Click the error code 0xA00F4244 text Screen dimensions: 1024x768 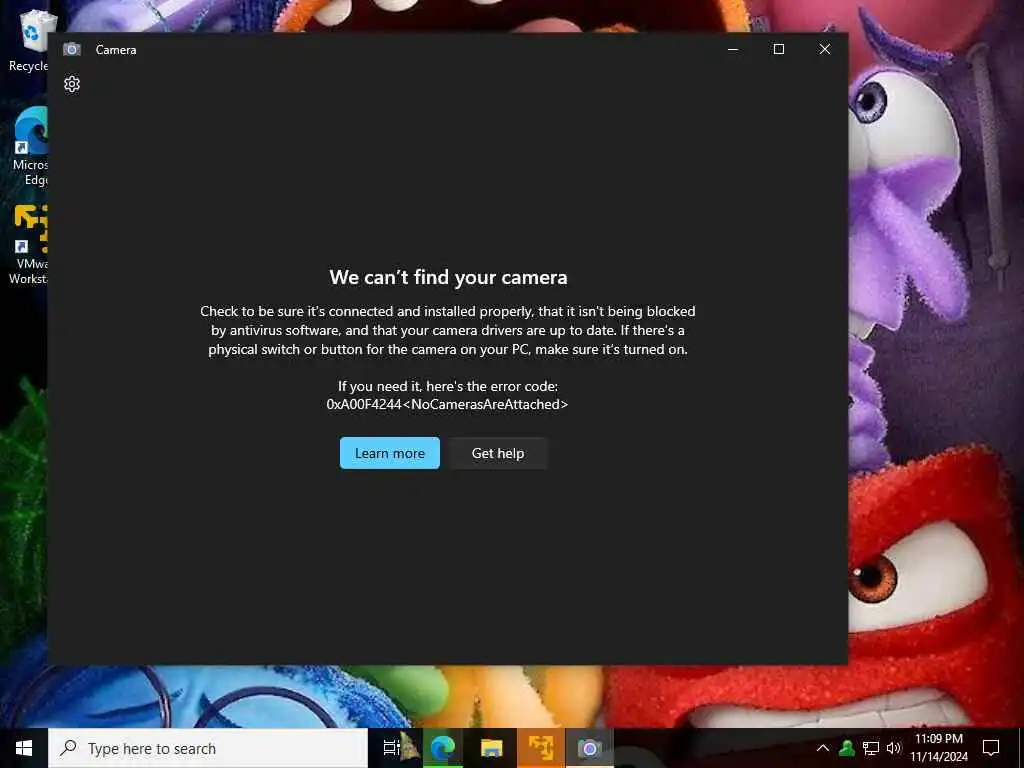click(x=447, y=404)
